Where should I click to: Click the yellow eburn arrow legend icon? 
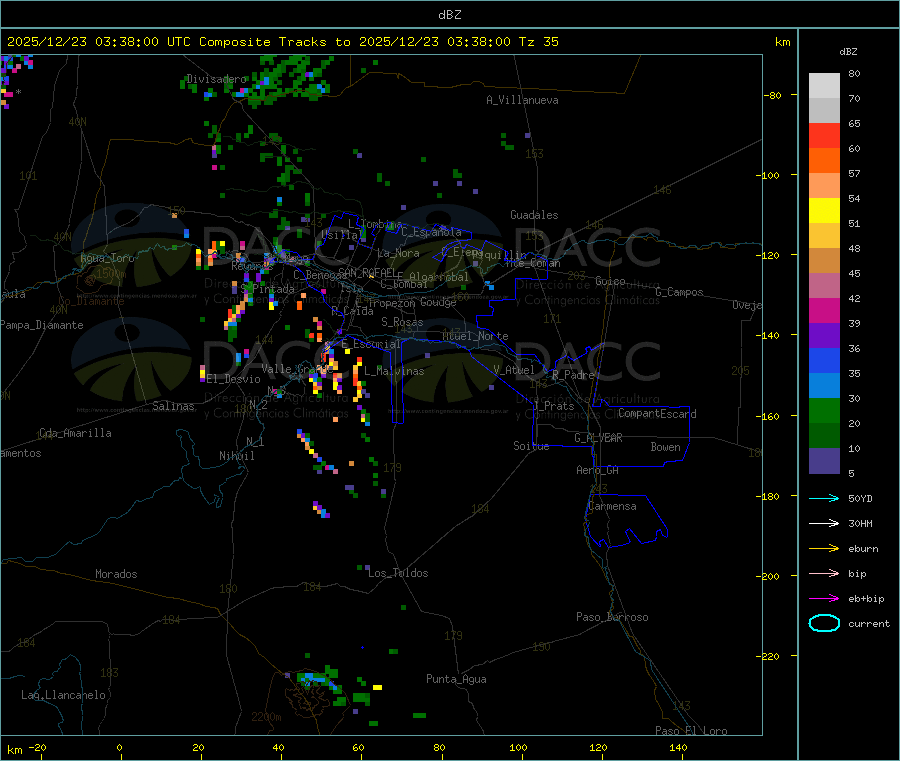(824, 549)
